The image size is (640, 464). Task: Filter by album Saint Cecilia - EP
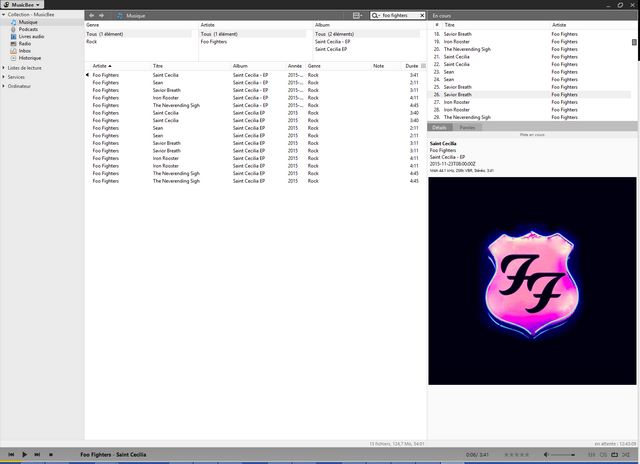pos(331,41)
